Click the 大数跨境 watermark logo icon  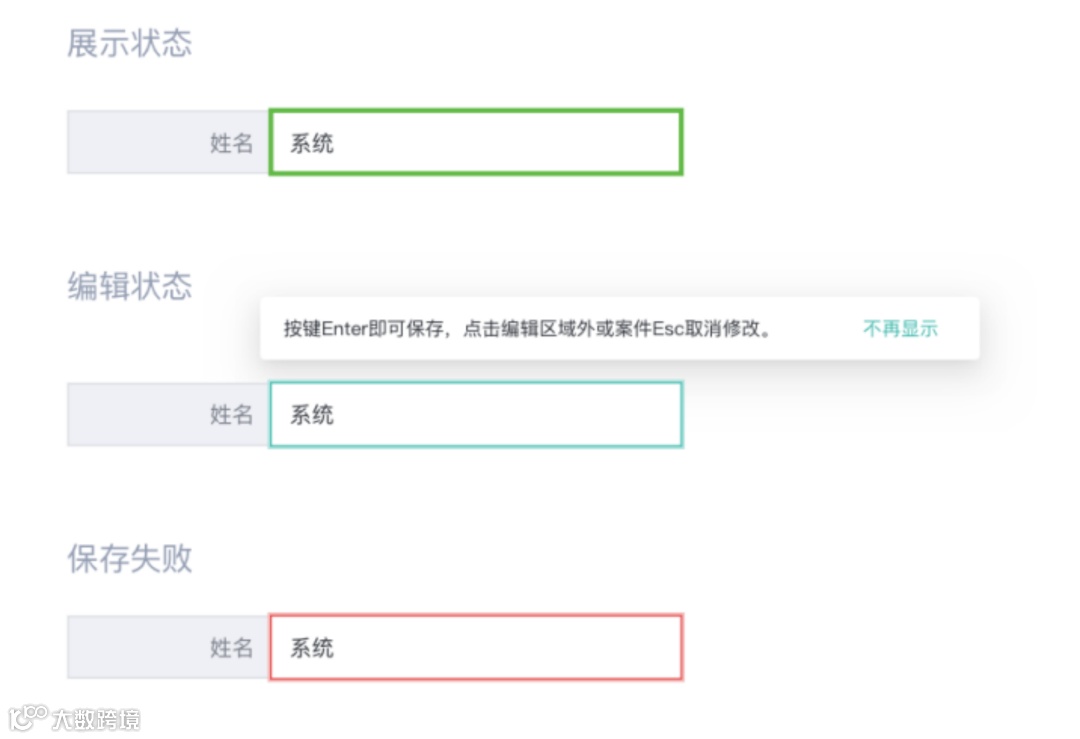(27, 718)
